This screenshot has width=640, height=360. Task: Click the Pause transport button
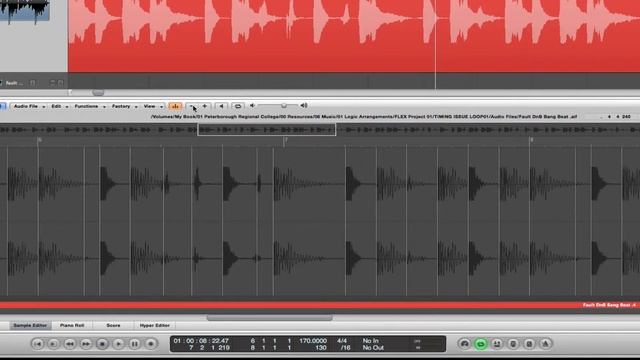[x=134, y=344]
